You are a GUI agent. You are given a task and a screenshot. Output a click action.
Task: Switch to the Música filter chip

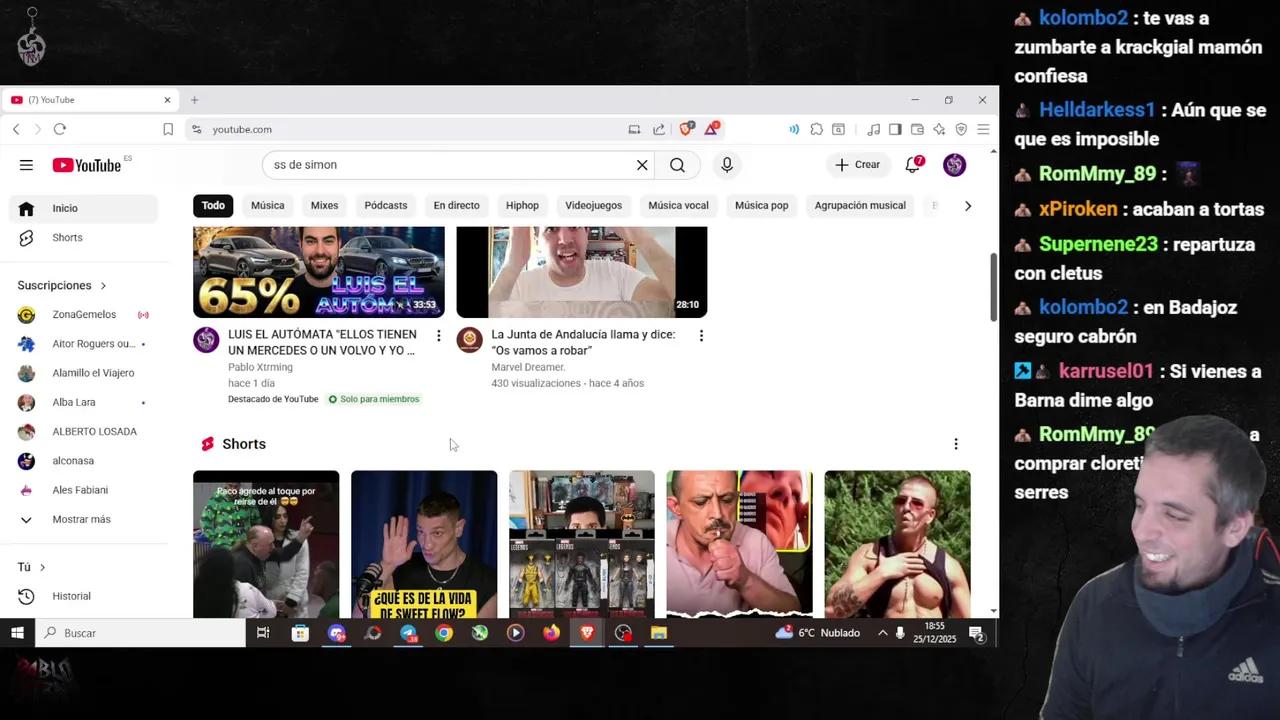267,205
